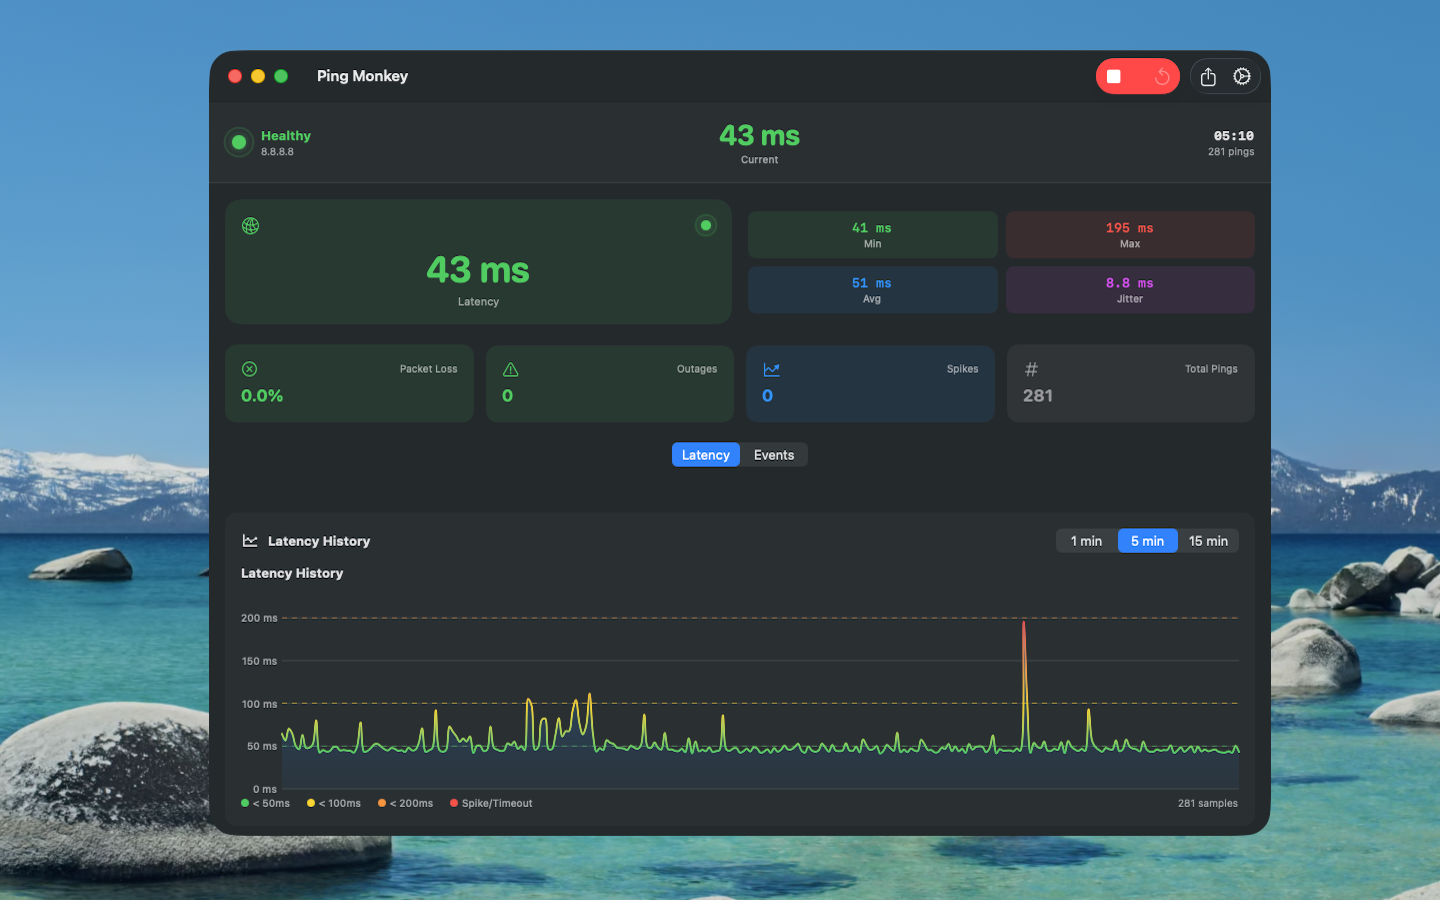Click the Latency History chart icon

tap(250, 540)
